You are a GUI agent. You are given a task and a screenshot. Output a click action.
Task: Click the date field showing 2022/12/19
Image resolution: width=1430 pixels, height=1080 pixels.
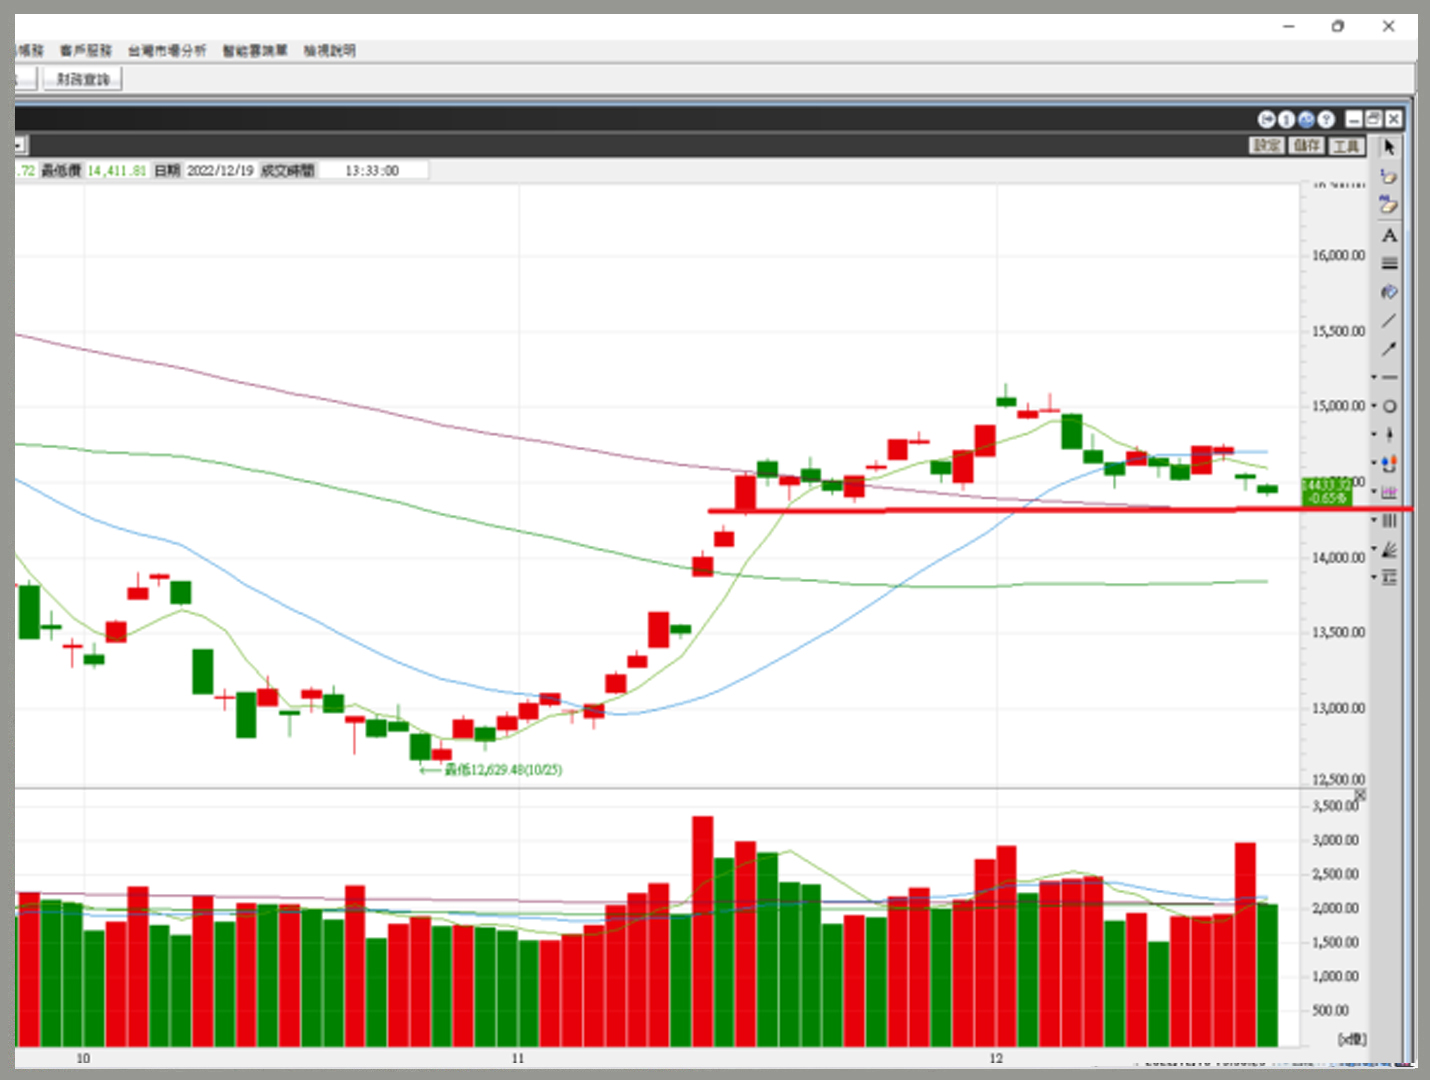[x=220, y=171]
